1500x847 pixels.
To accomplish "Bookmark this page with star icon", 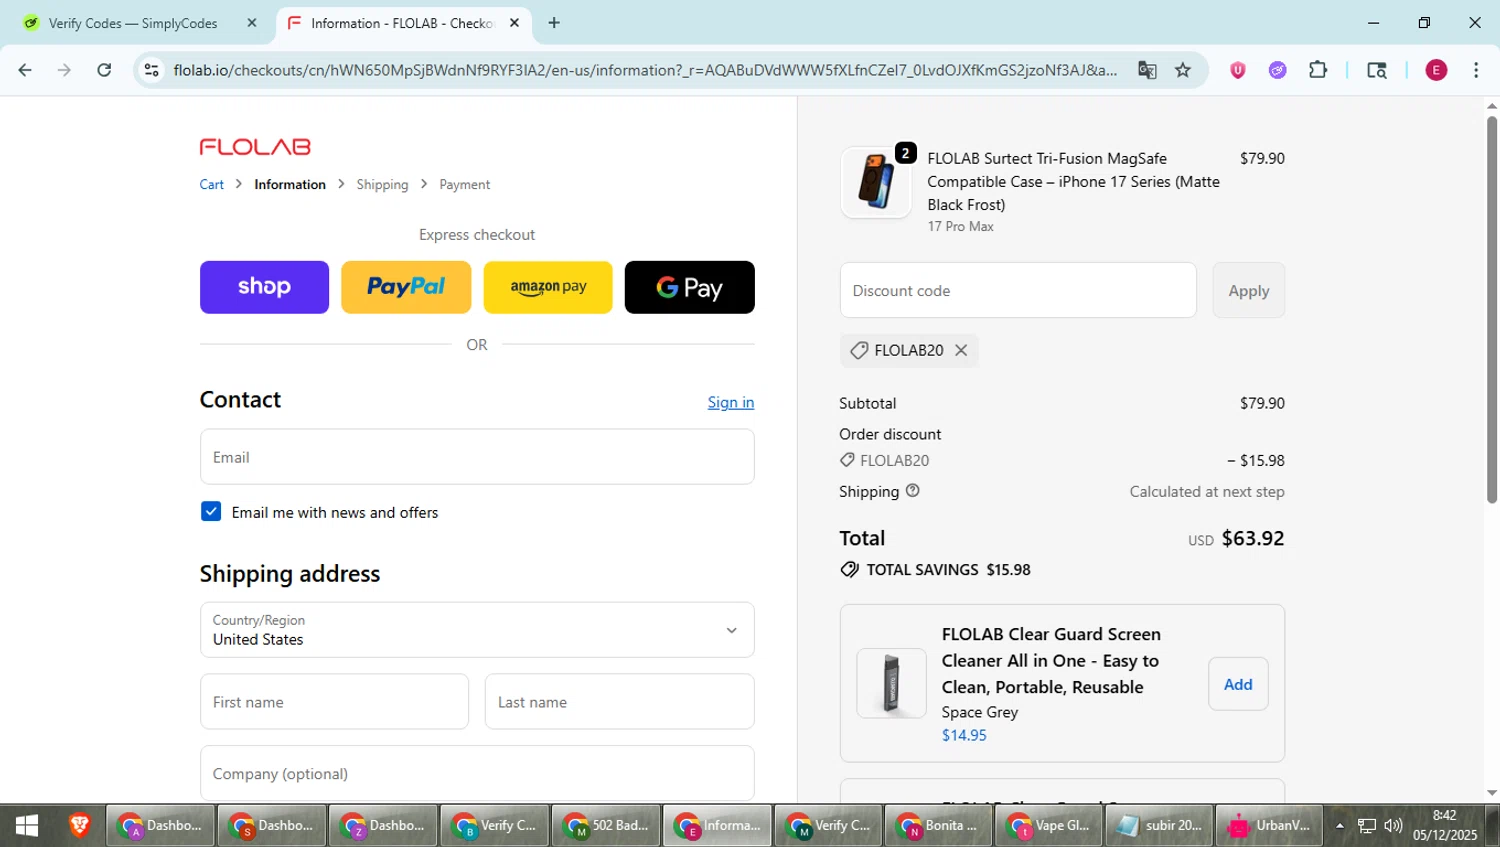I will 1183,70.
